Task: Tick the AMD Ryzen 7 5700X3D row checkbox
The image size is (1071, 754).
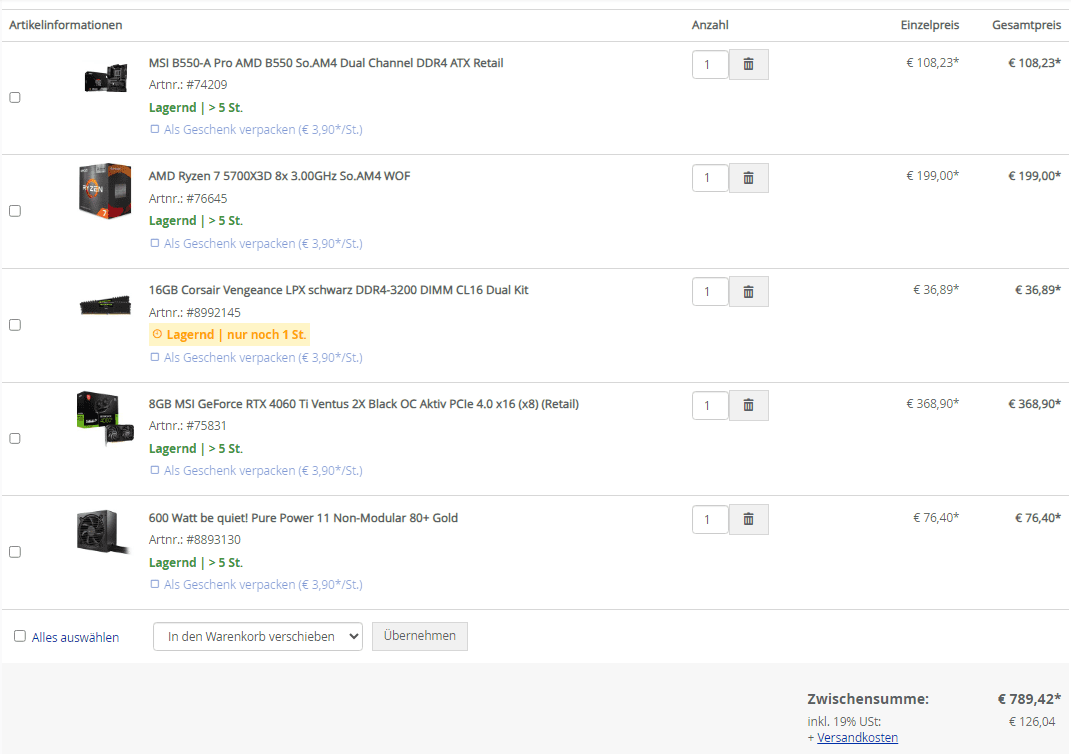Action: [x=15, y=211]
